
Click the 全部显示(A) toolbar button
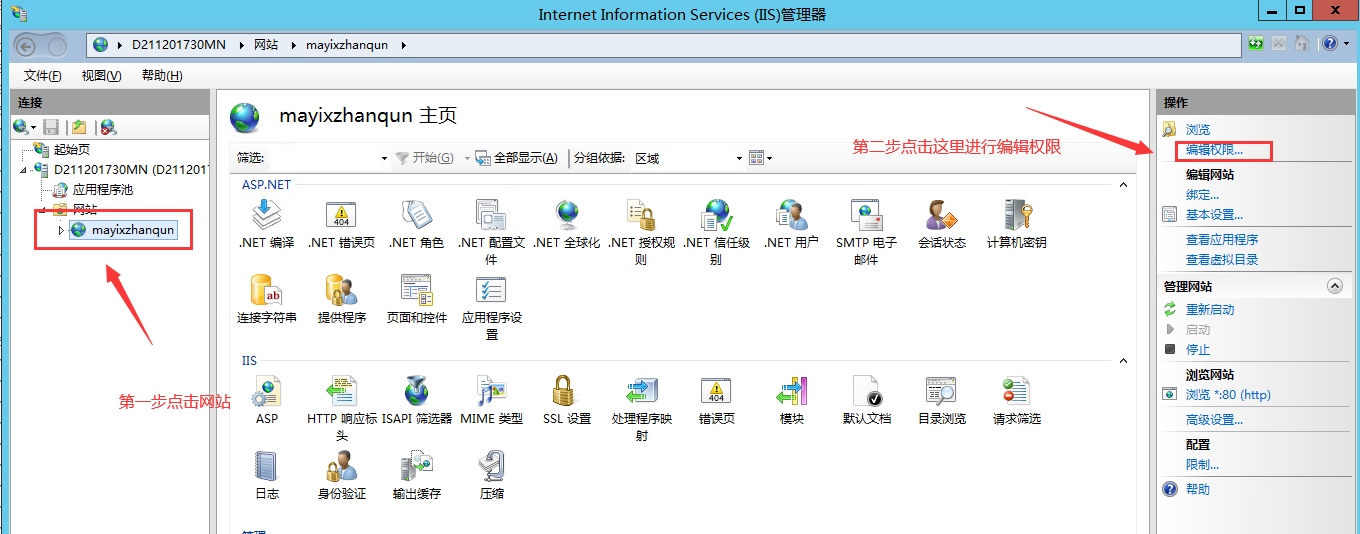[516, 158]
